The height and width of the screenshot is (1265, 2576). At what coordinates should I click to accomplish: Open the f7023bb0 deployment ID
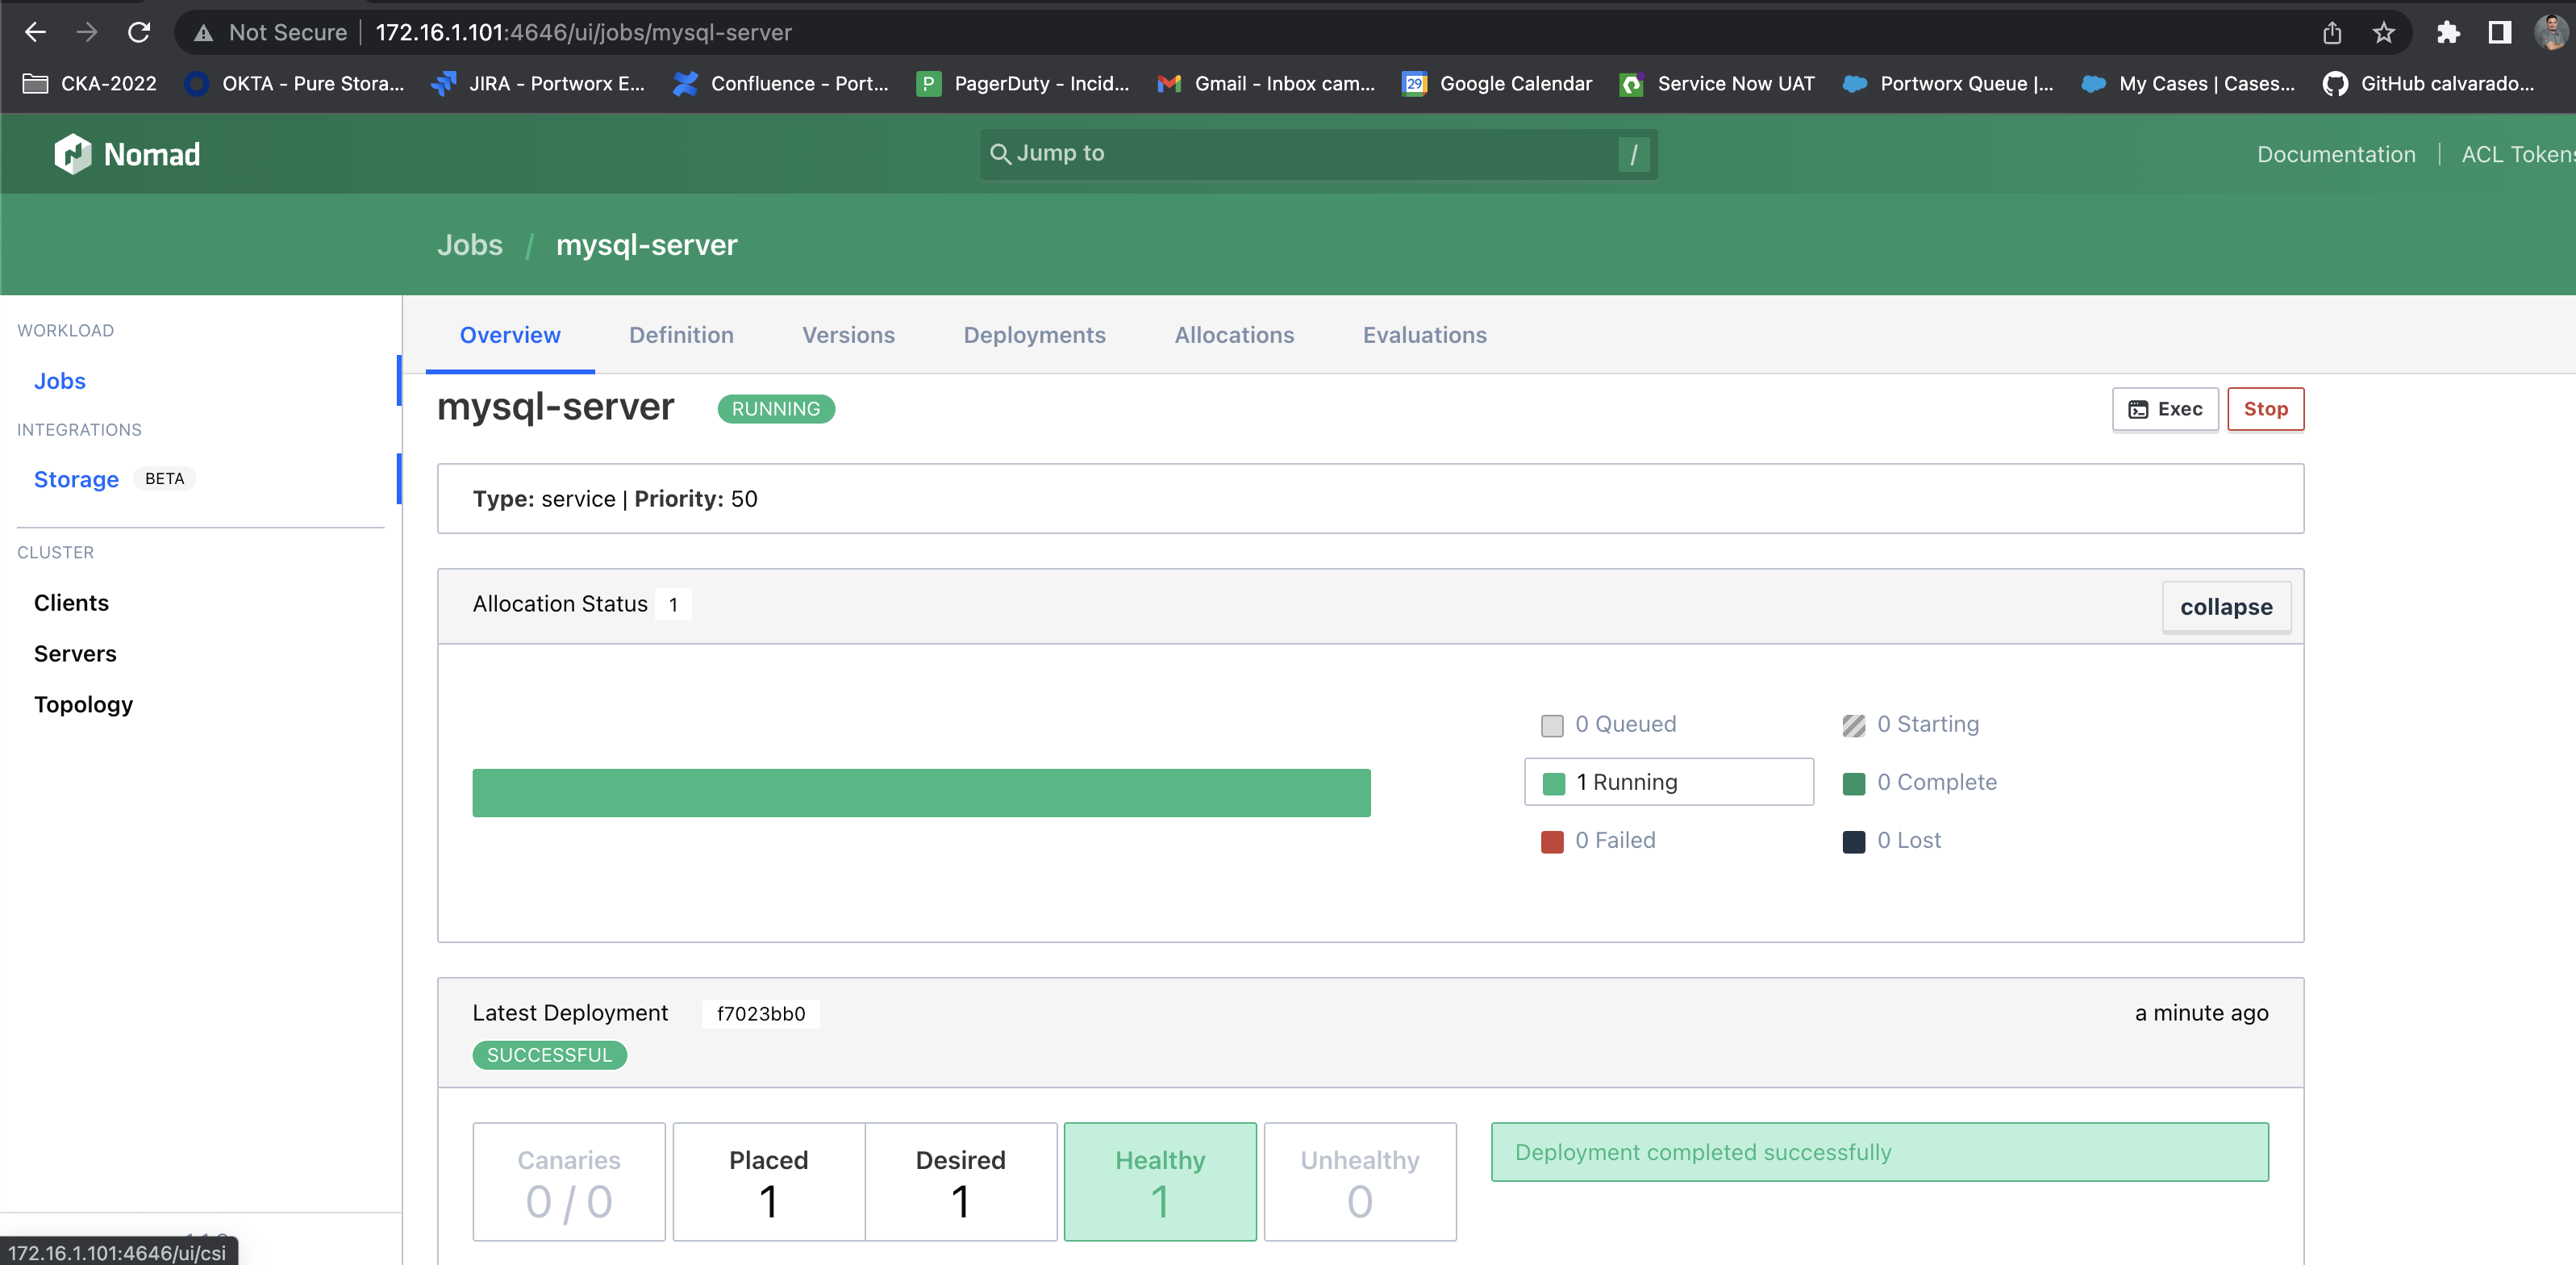[760, 1014]
